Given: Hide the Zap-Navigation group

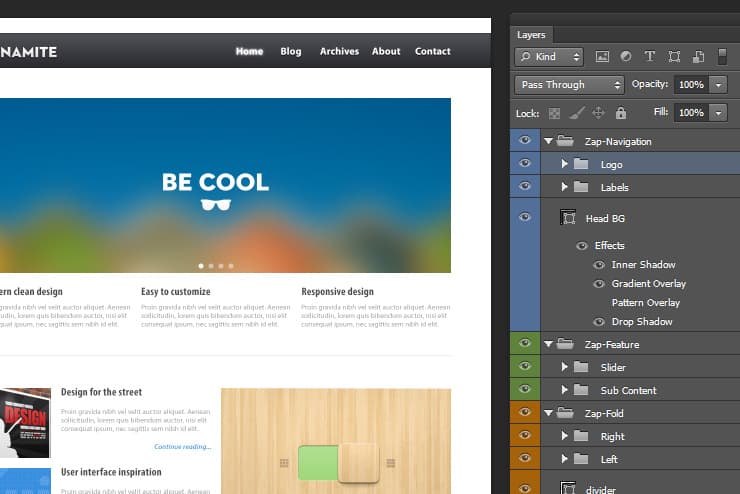Looking at the screenshot, I should point(525,141).
